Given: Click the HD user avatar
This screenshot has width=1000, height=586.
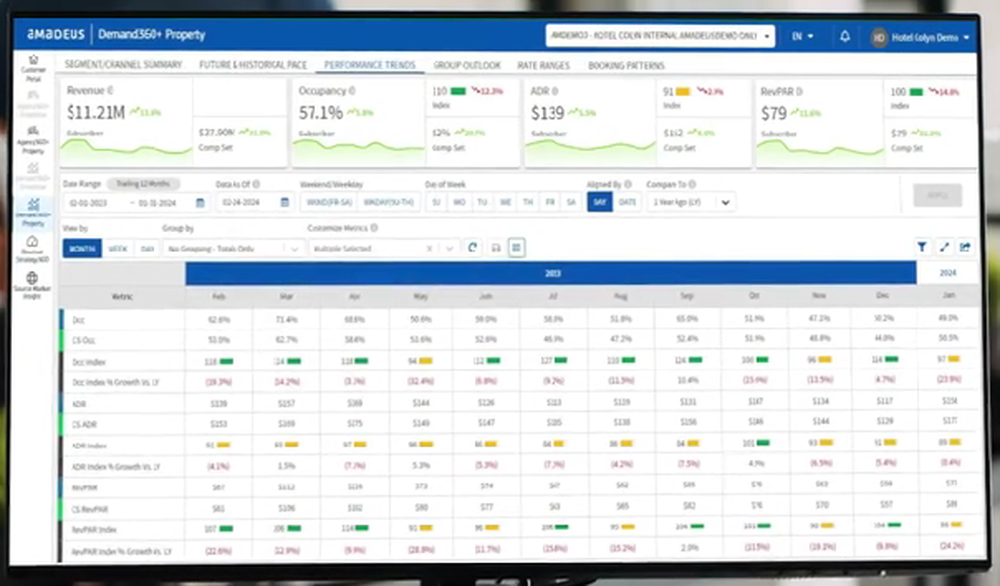Looking at the screenshot, I should 879,38.
